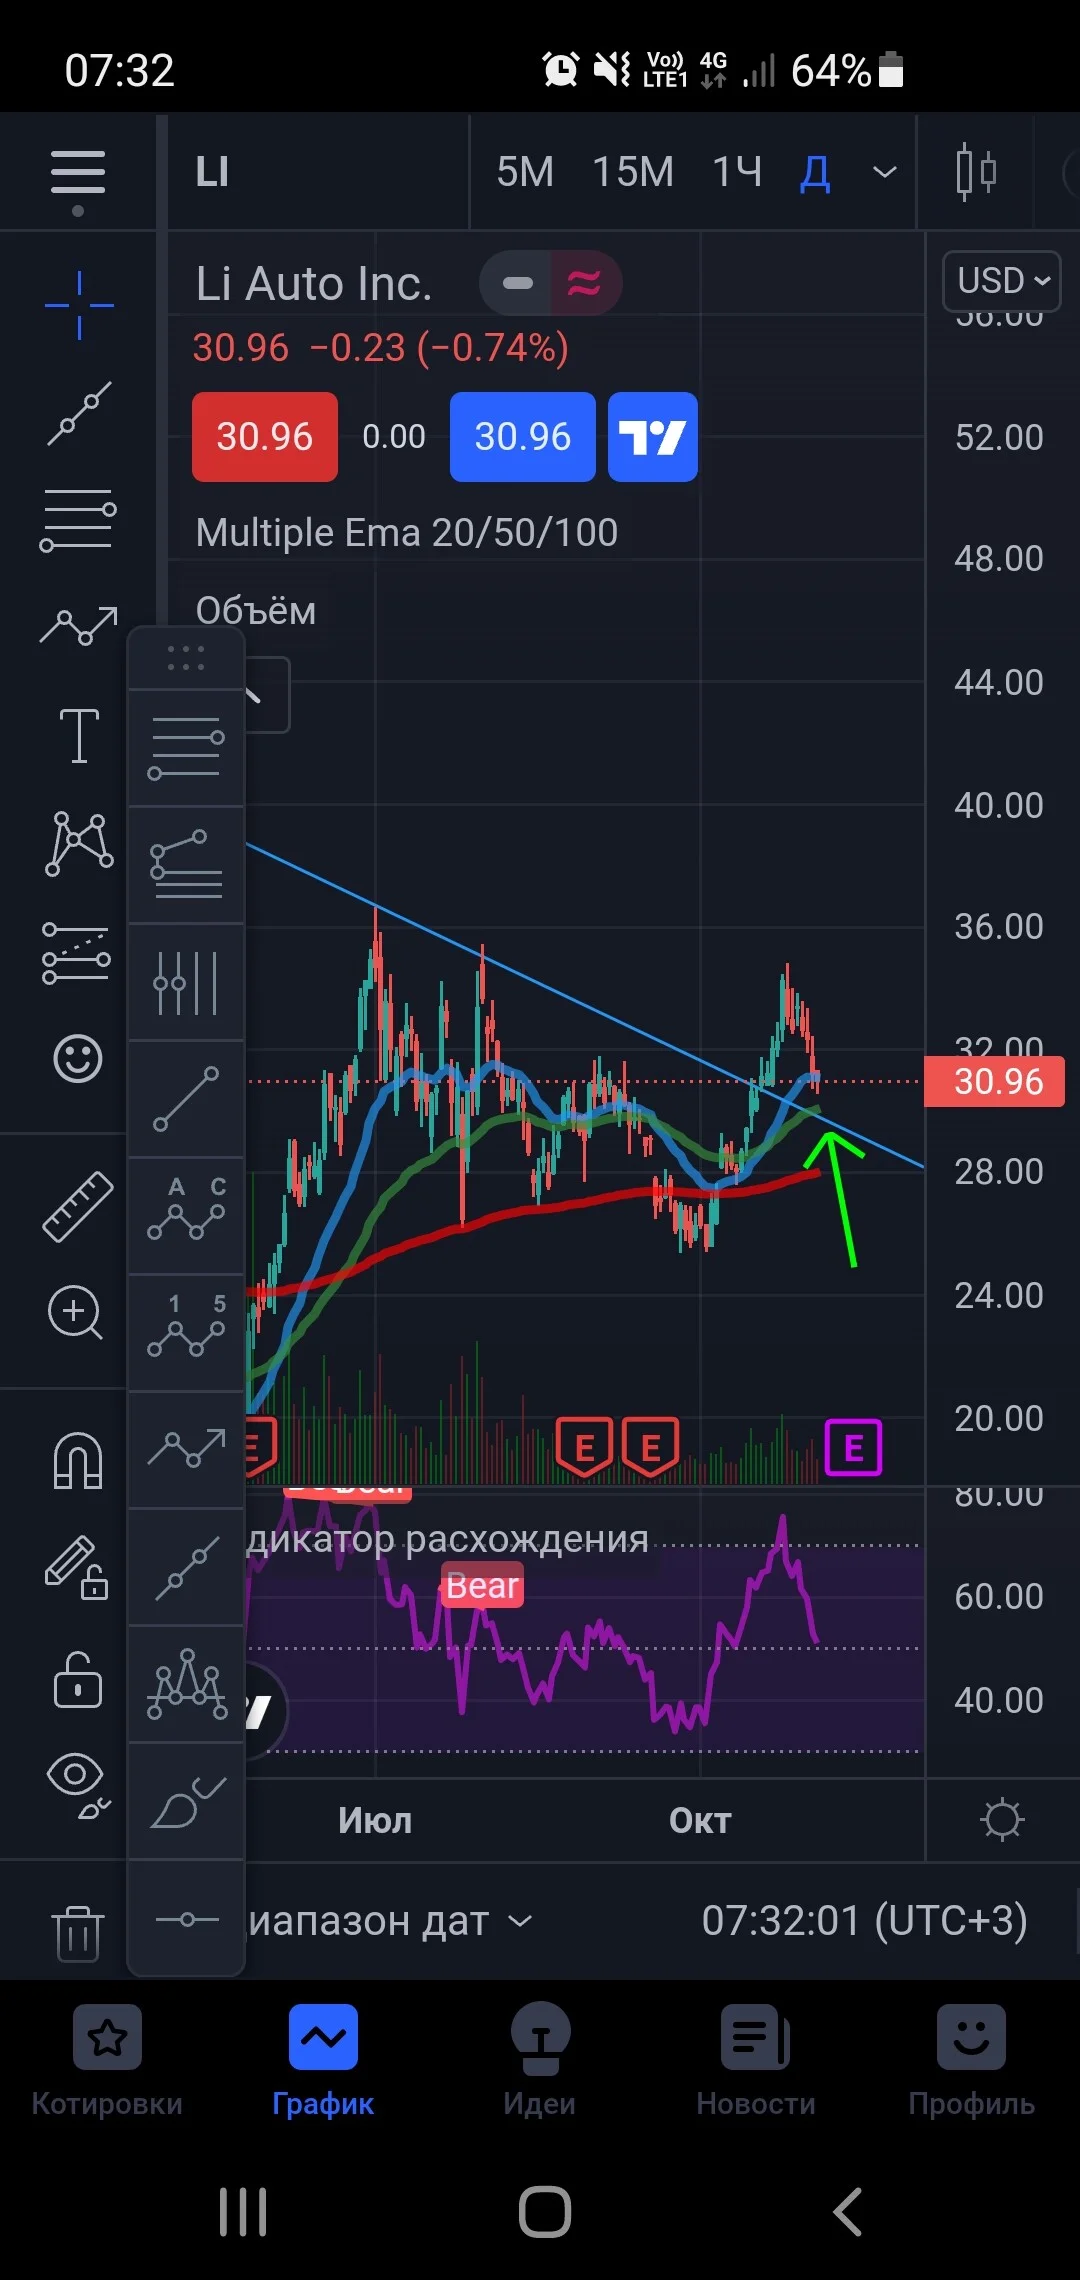Select the crosshair cursor tool

click(x=79, y=305)
